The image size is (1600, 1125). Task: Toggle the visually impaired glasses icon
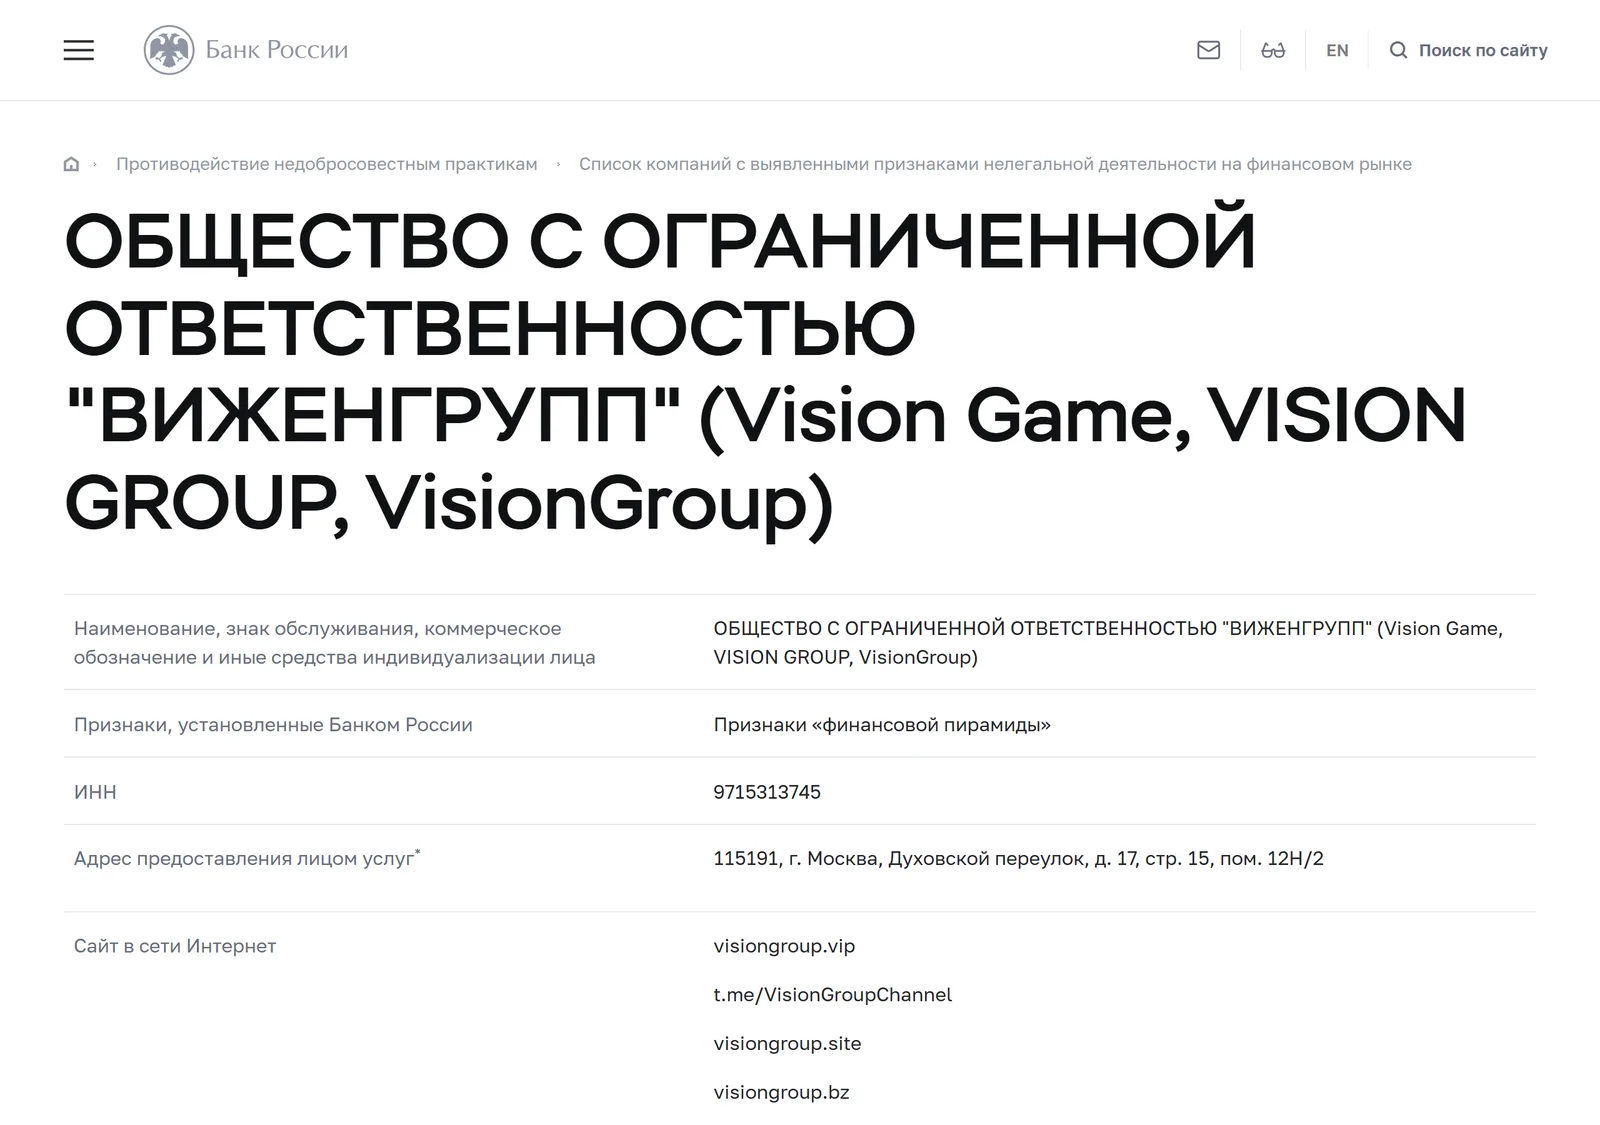pyautogui.click(x=1273, y=50)
